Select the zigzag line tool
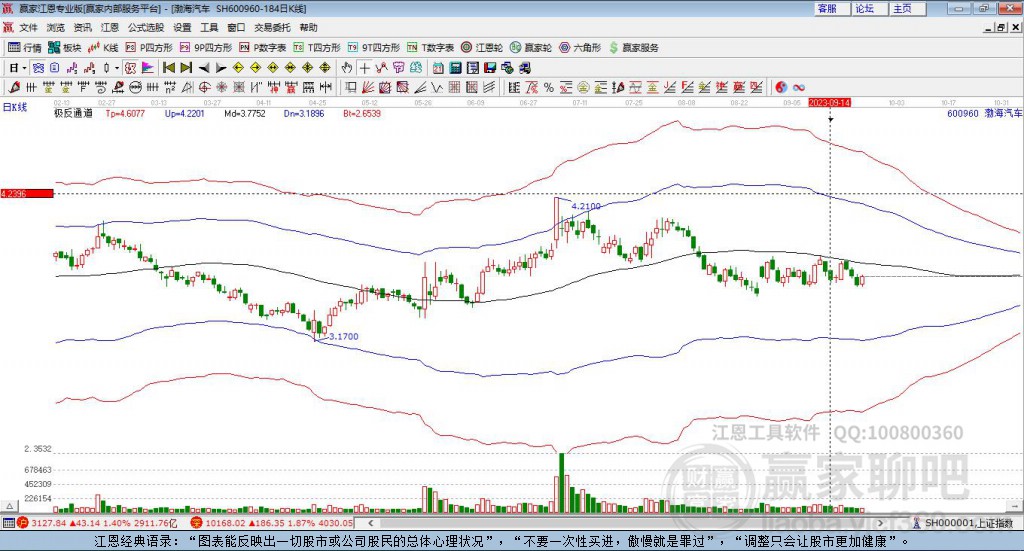 [x=437, y=87]
